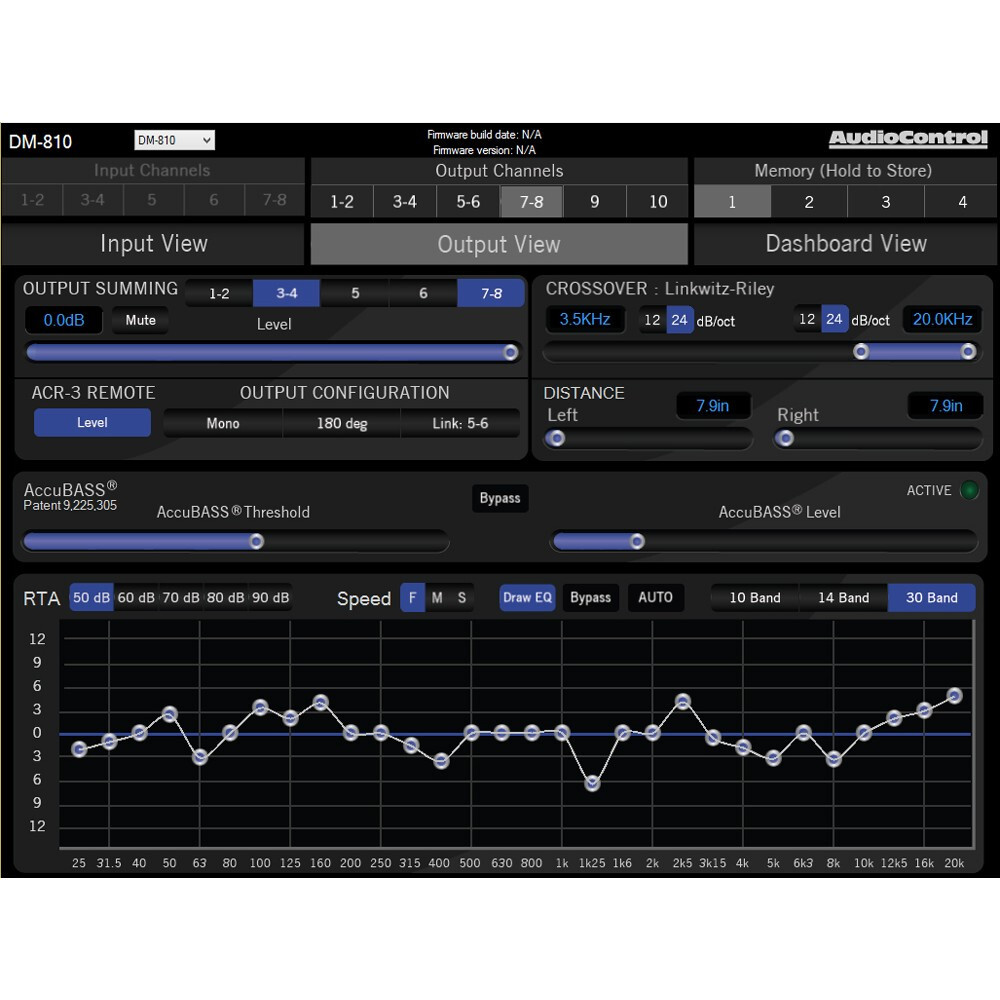The height and width of the screenshot is (1000, 1000).
Task: Switch EQ to 10 Band
Action: pyautogui.click(x=755, y=598)
